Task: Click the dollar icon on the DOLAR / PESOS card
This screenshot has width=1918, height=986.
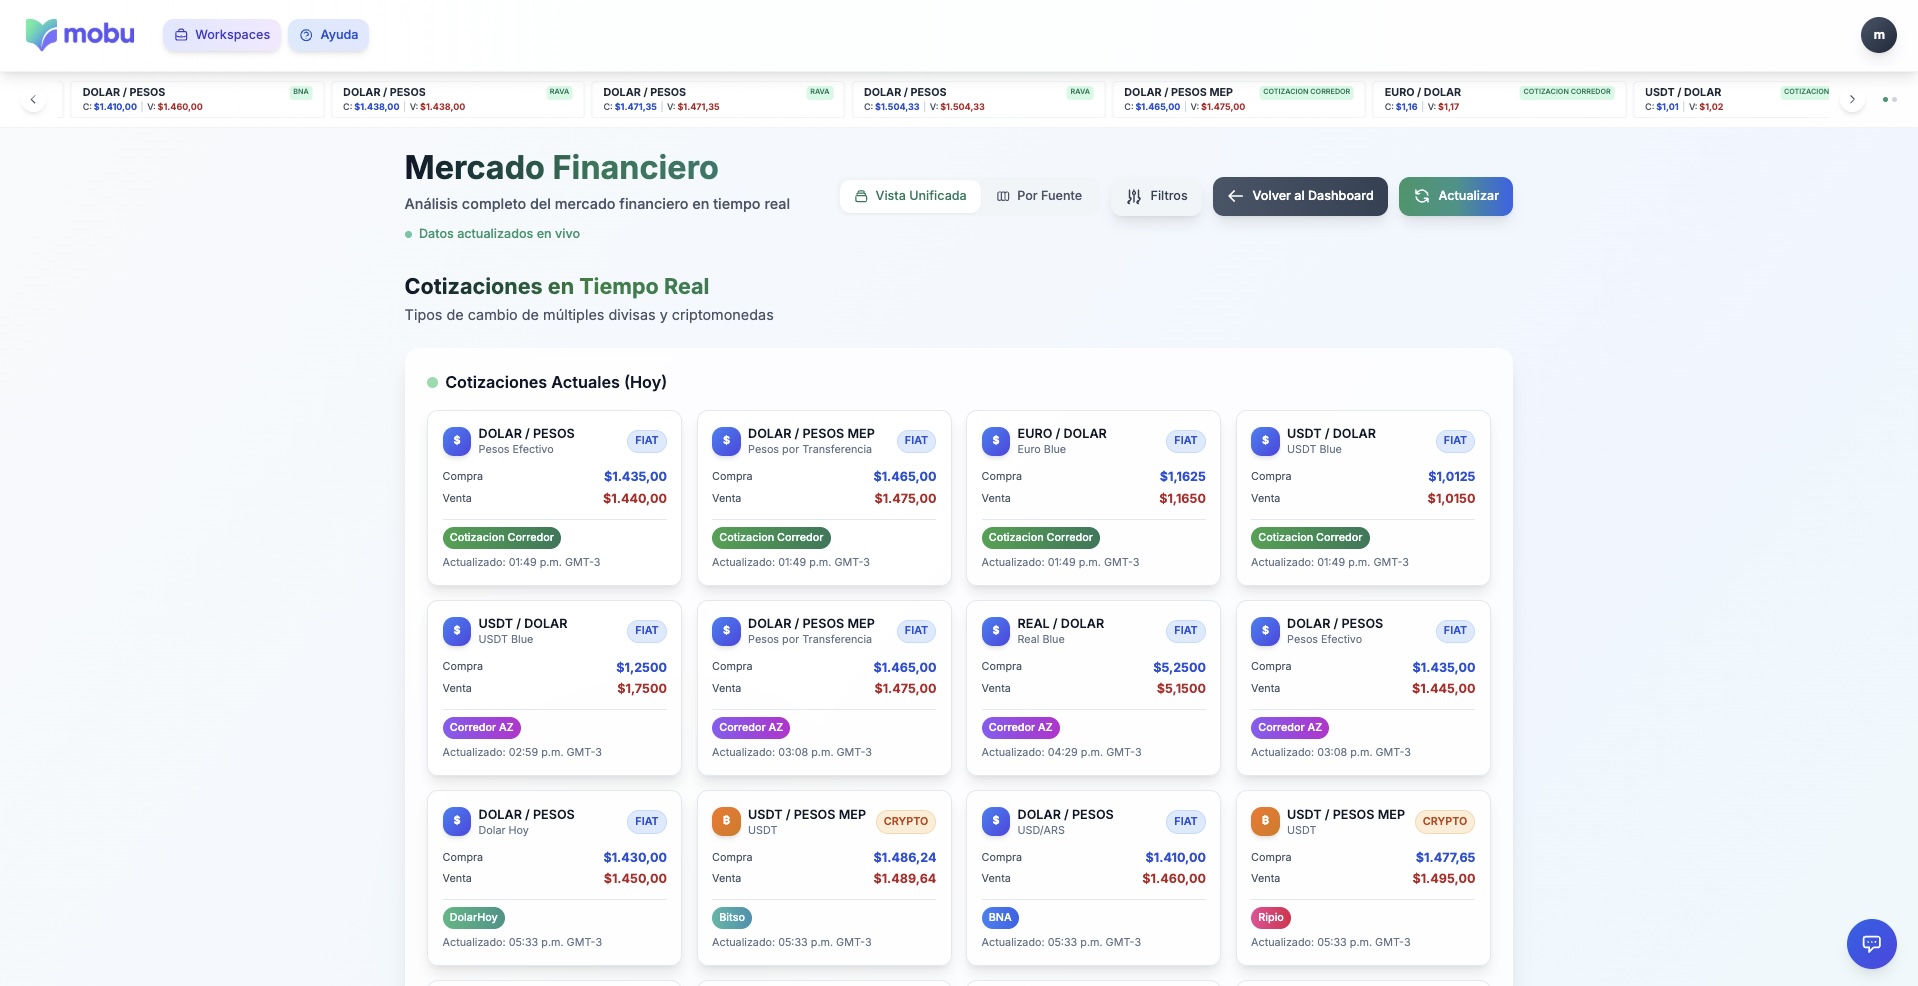Action: [x=457, y=441]
